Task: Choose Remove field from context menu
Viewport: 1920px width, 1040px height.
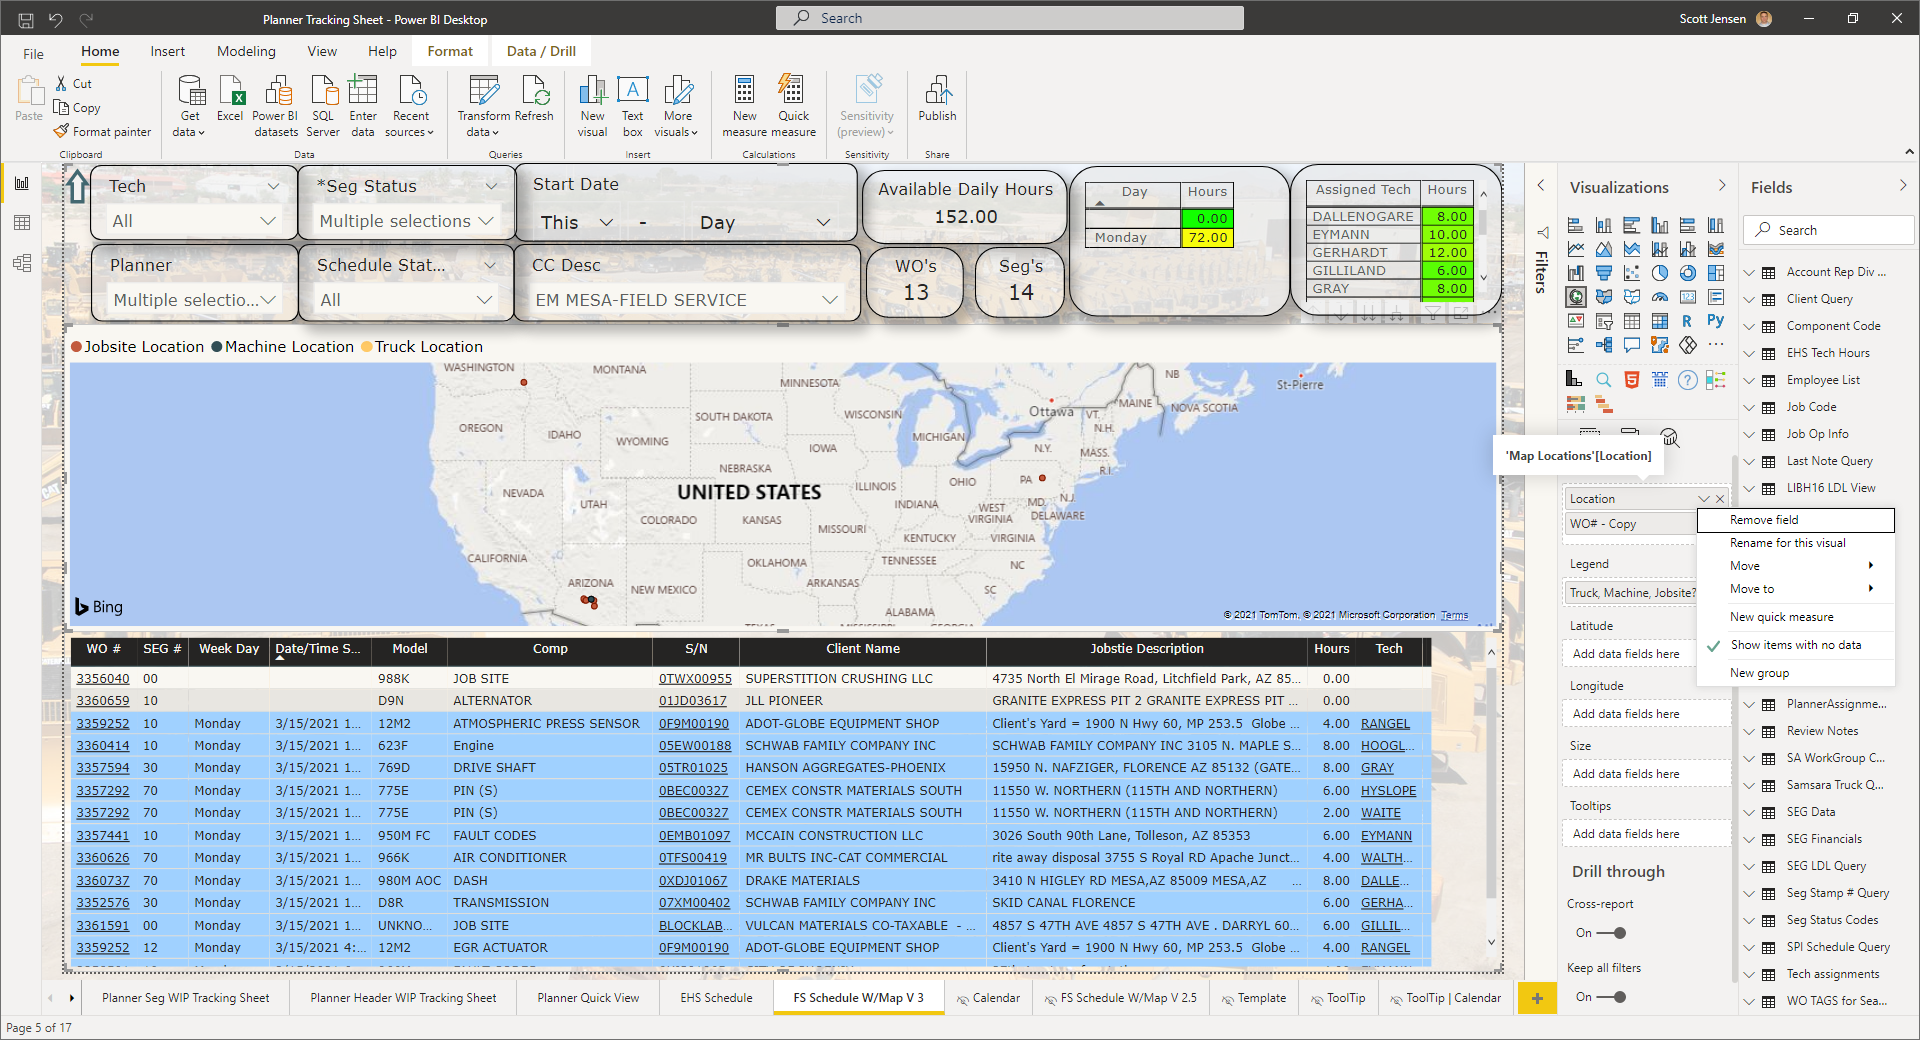Action: tap(1795, 520)
